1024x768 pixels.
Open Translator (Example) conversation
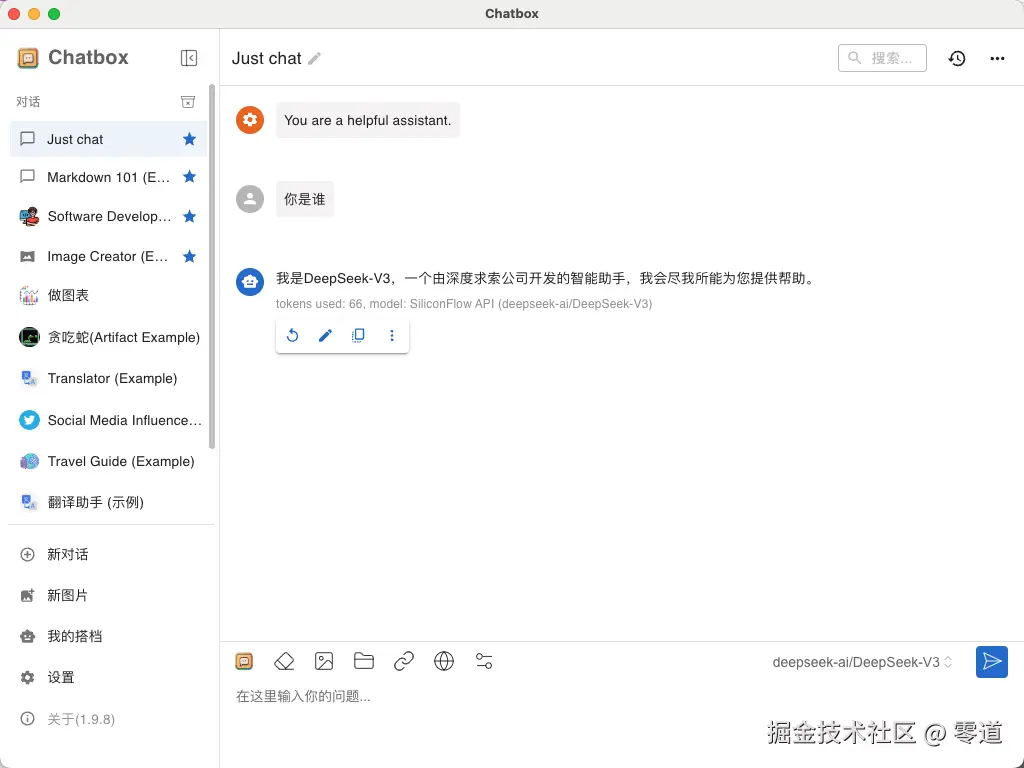click(108, 379)
